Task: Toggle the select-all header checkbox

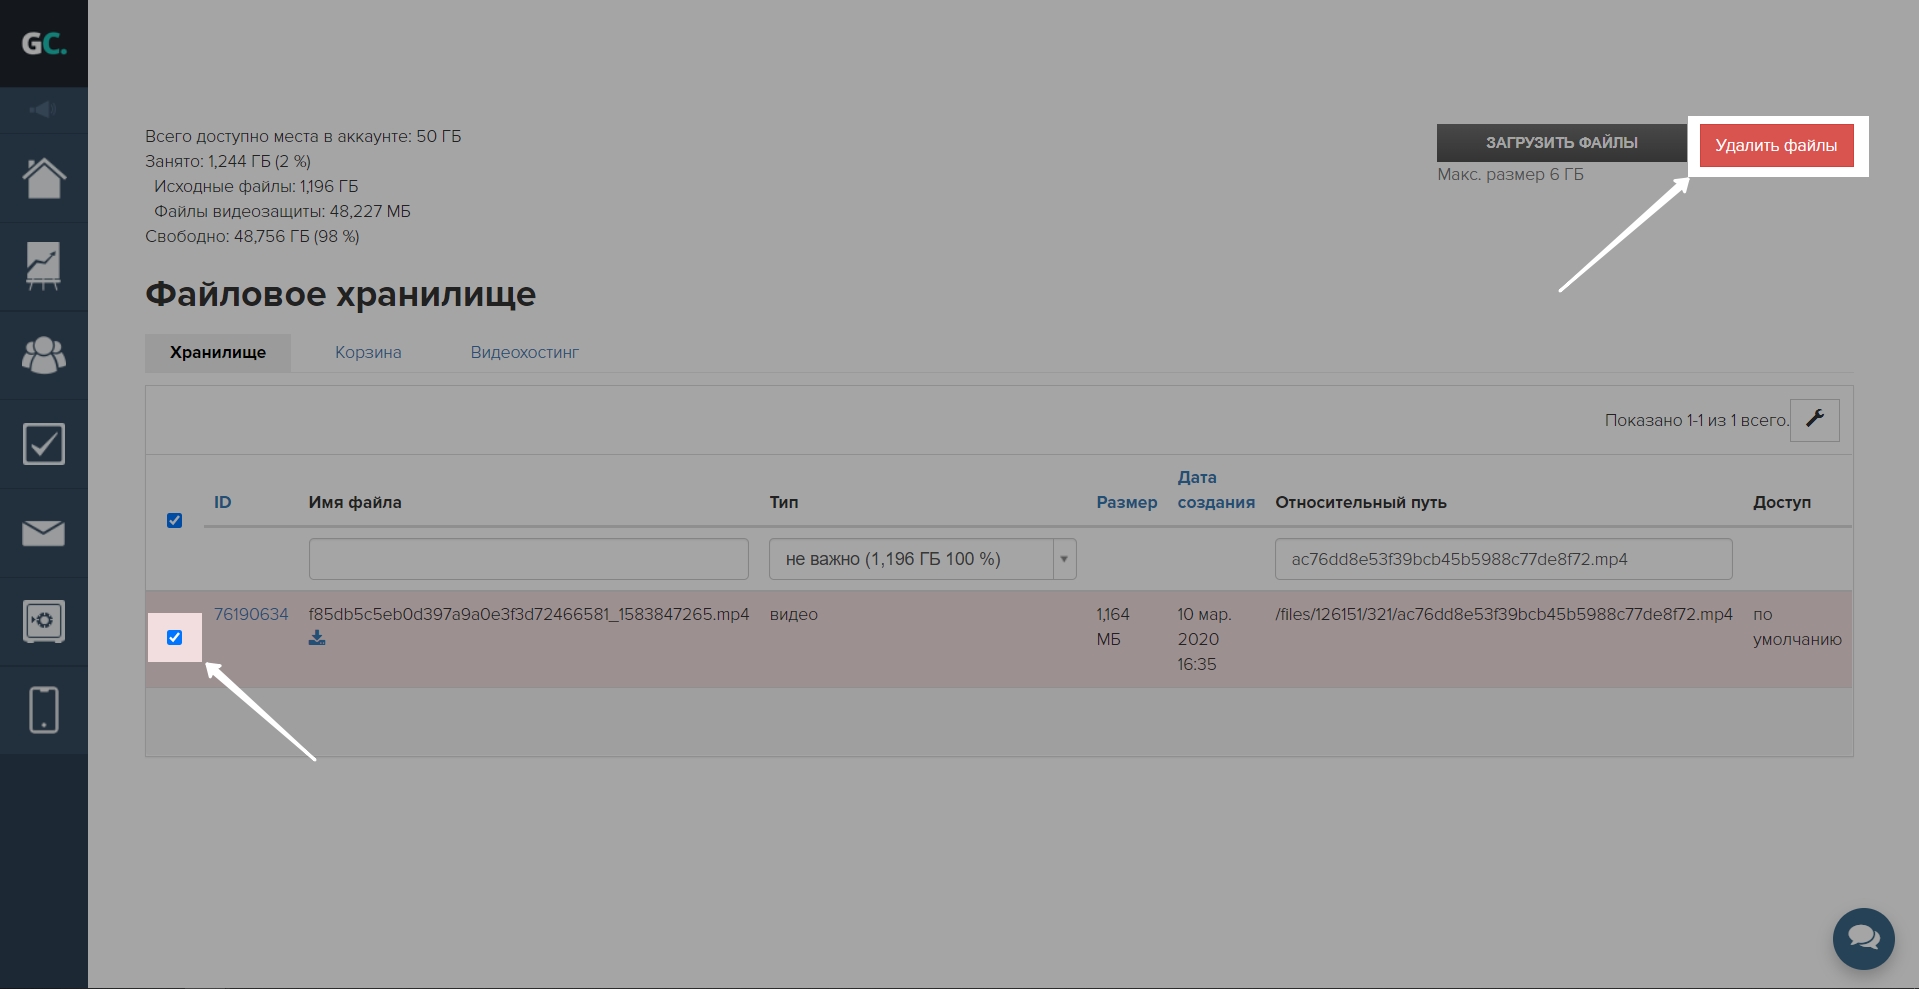Action: [x=175, y=520]
